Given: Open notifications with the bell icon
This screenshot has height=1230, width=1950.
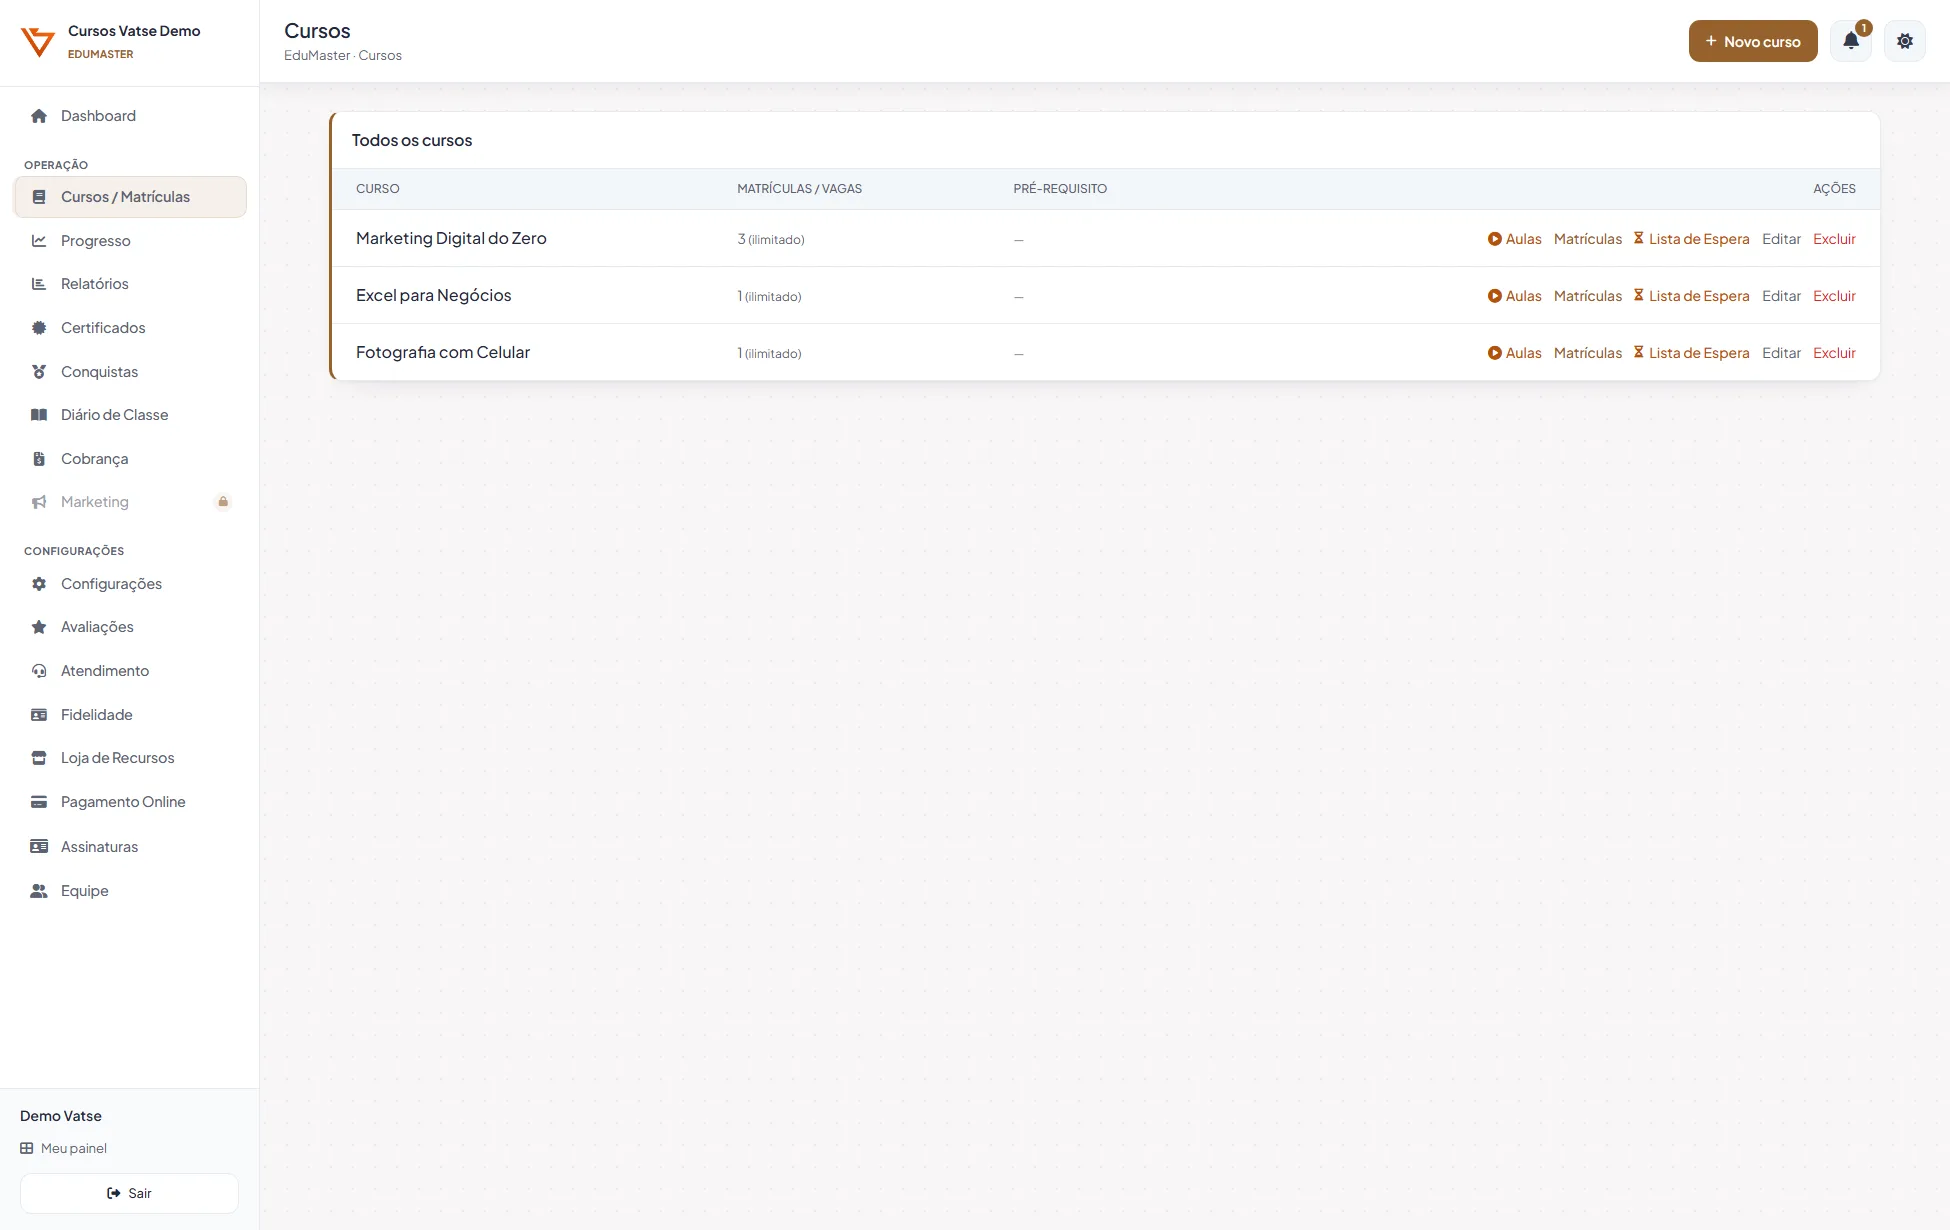Looking at the screenshot, I should click(x=1851, y=41).
